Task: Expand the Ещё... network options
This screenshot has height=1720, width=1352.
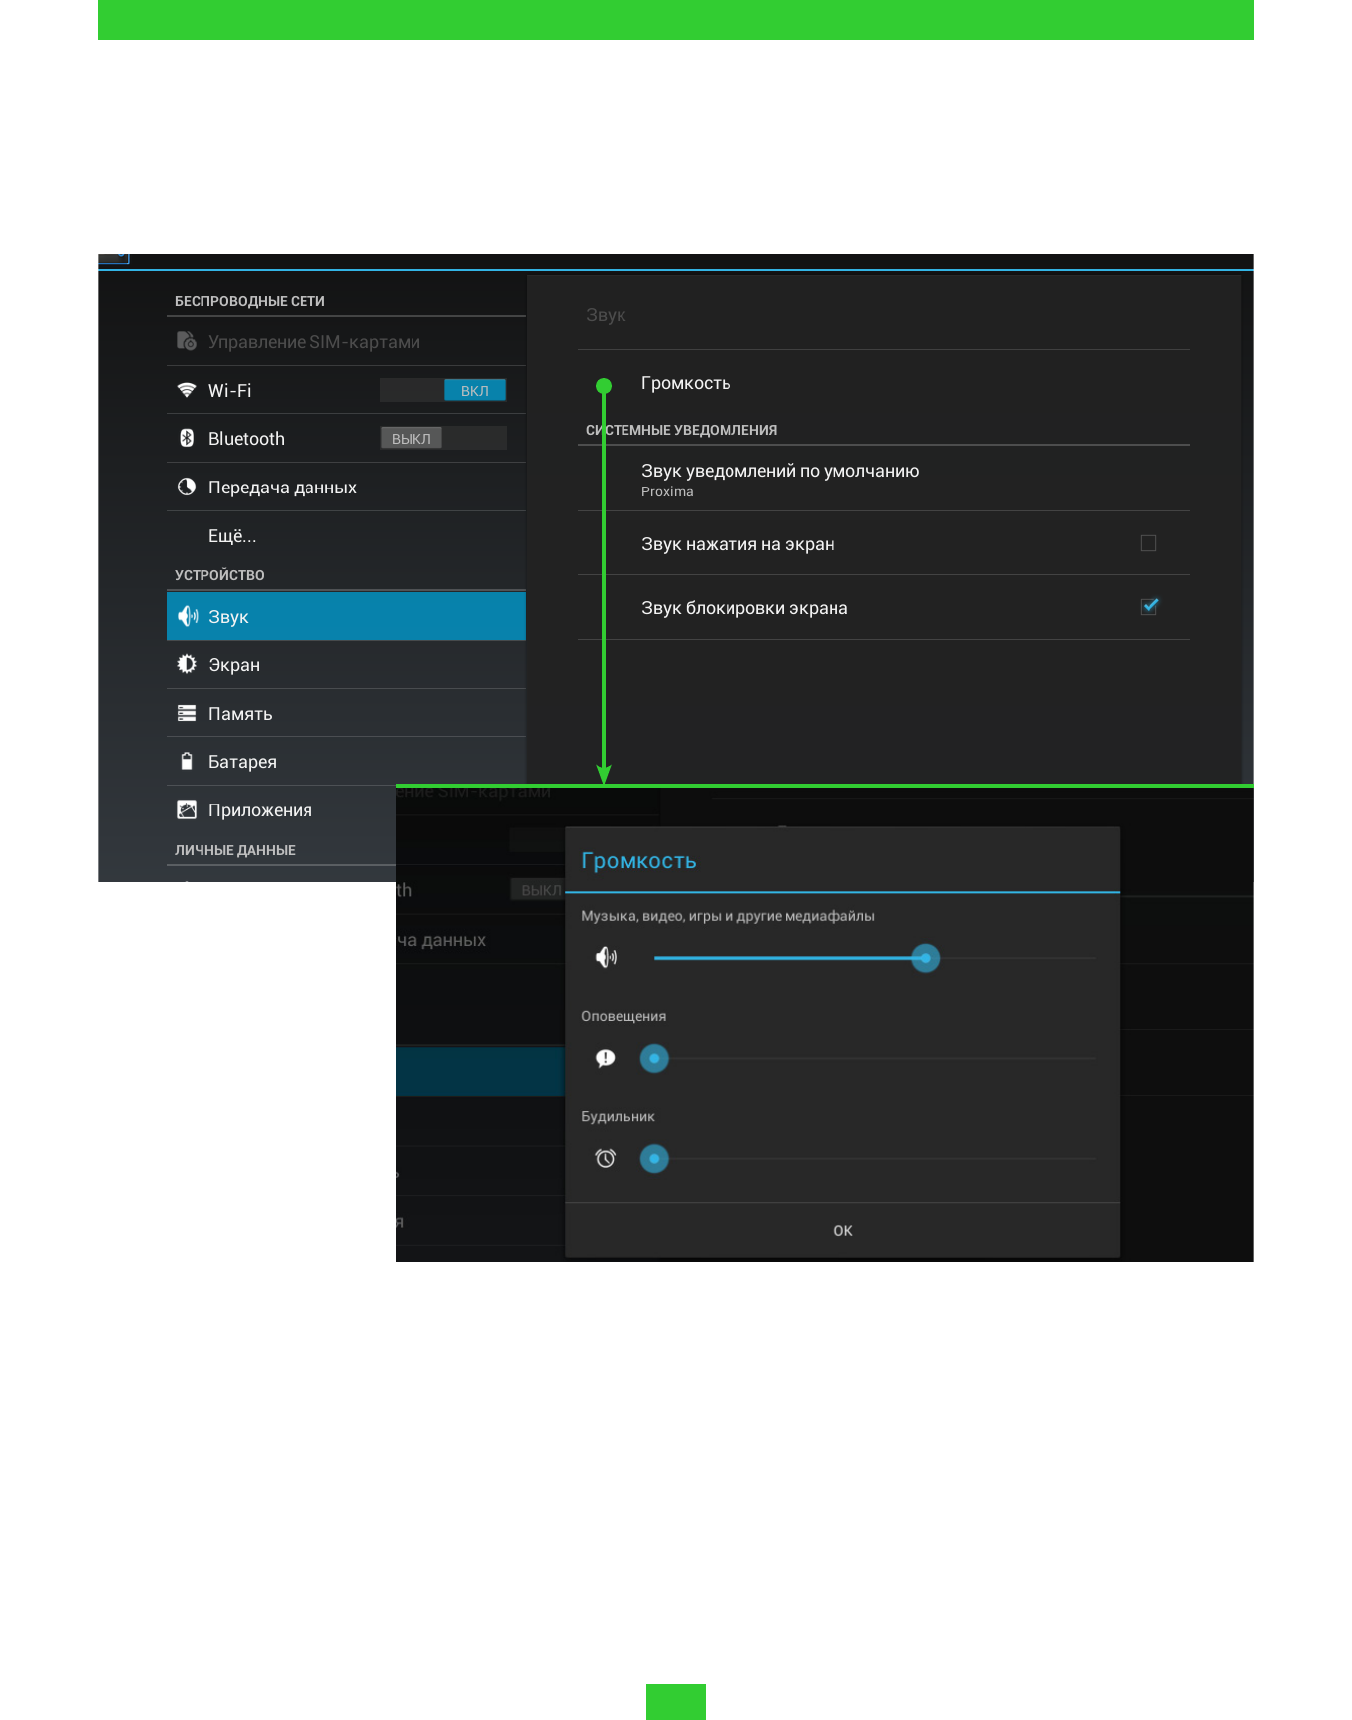Action: (x=232, y=536)
